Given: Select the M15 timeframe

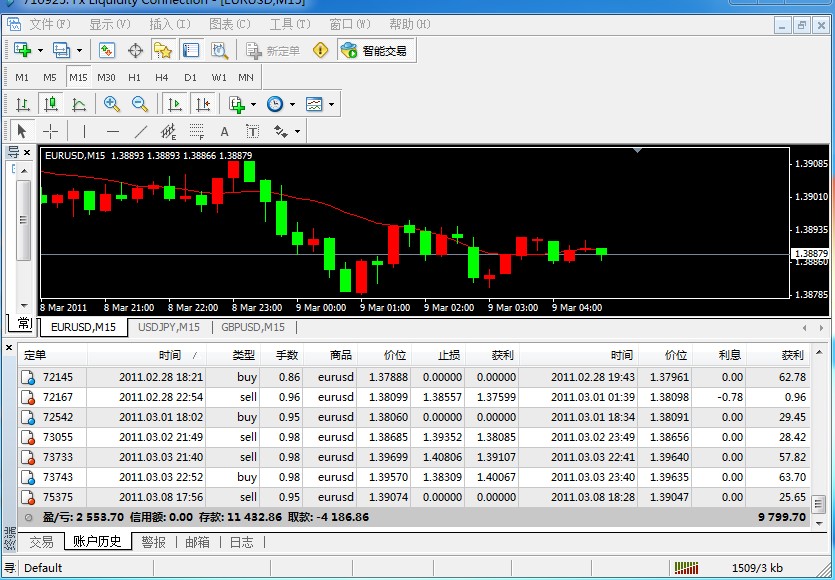Looking at the screenshot, I should pos(78,77).
